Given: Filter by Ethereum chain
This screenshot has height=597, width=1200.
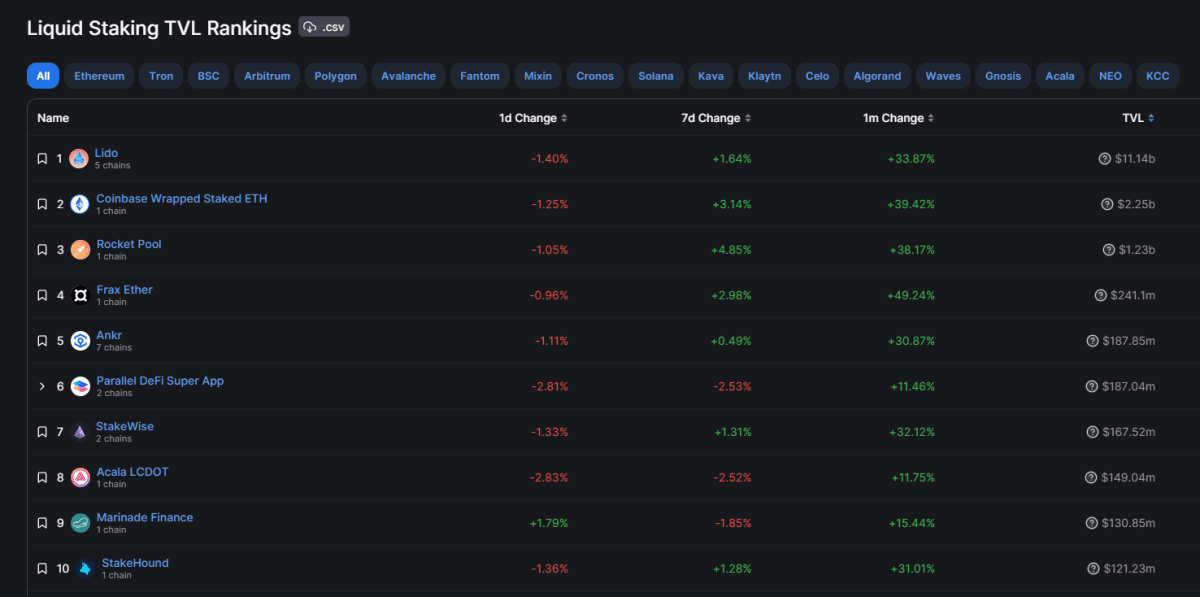Looking at the screenshot, I should (x=99, y=76).
